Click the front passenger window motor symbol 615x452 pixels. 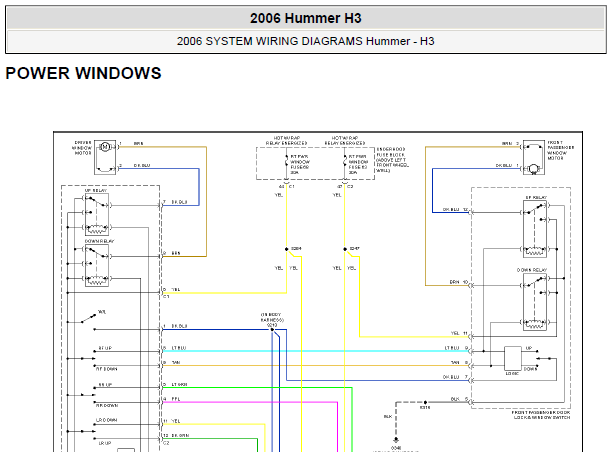(534, 157)
